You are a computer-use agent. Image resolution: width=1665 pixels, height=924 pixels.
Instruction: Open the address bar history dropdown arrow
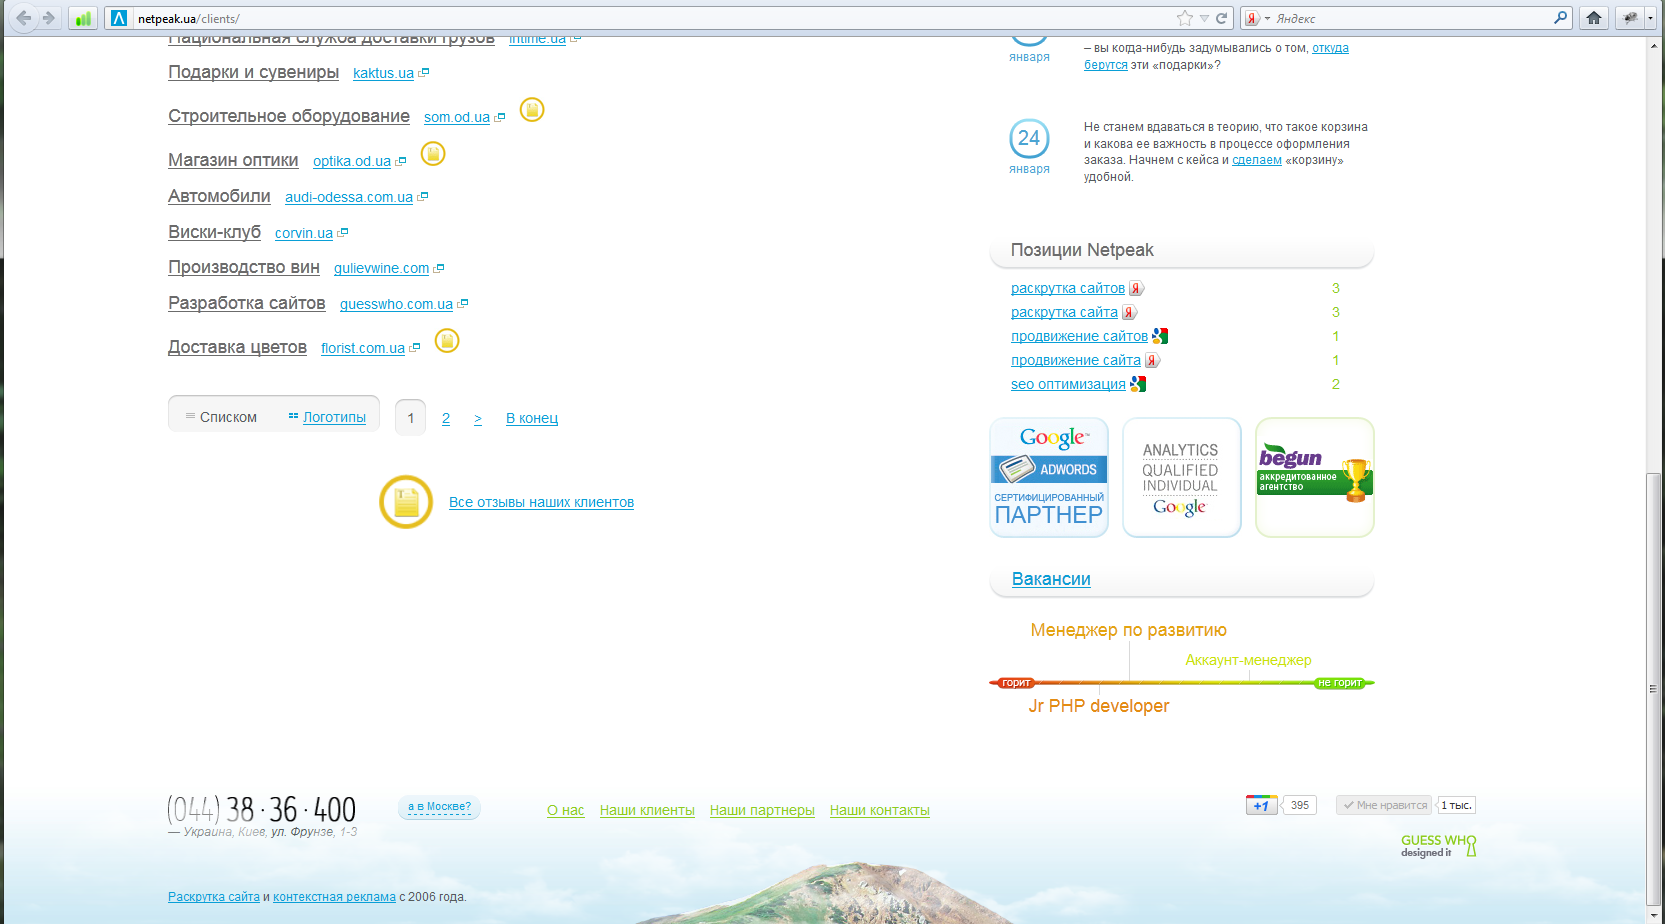(x=1204, y=18)
